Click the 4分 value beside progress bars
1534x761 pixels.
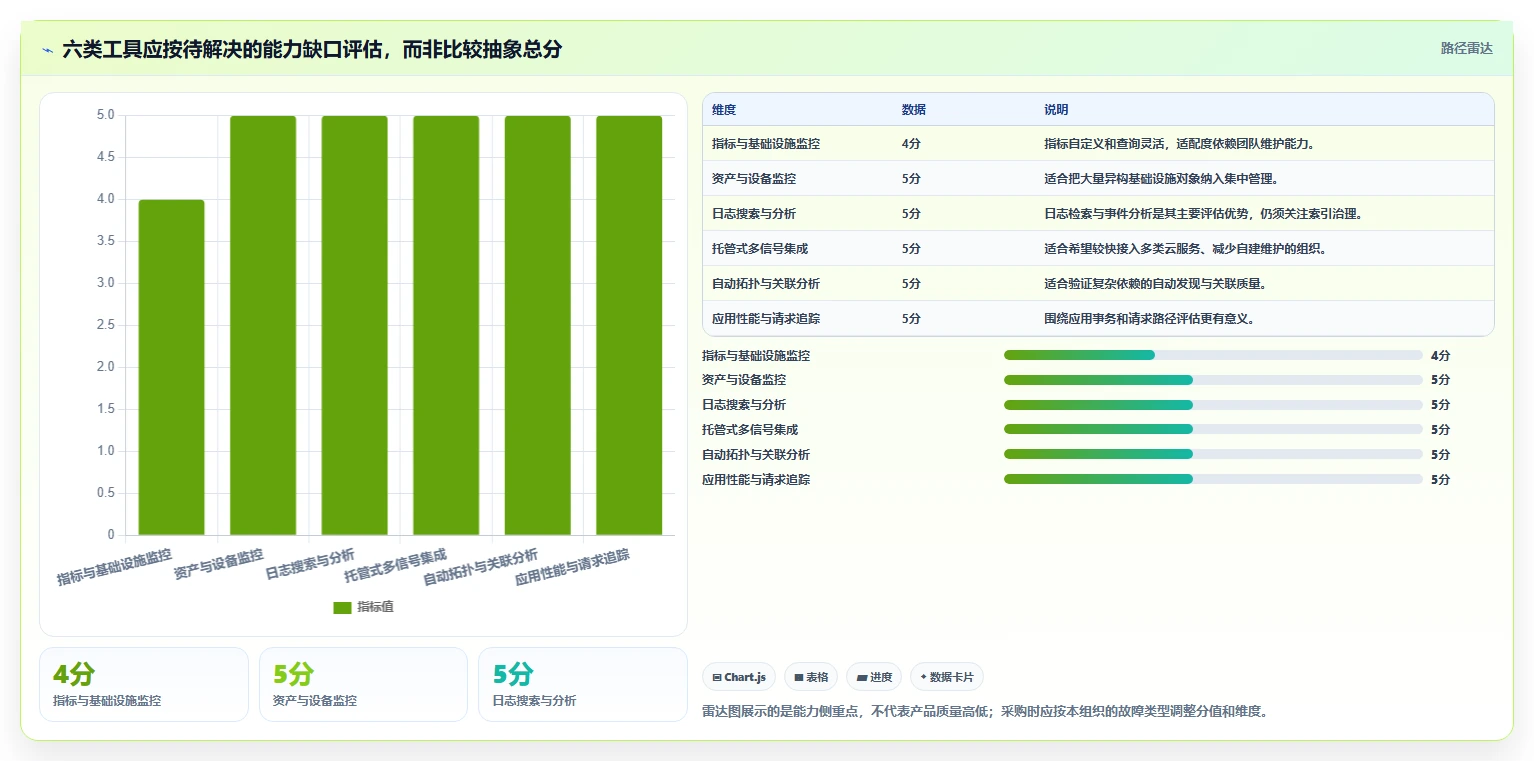click(x=1440, y=355)
